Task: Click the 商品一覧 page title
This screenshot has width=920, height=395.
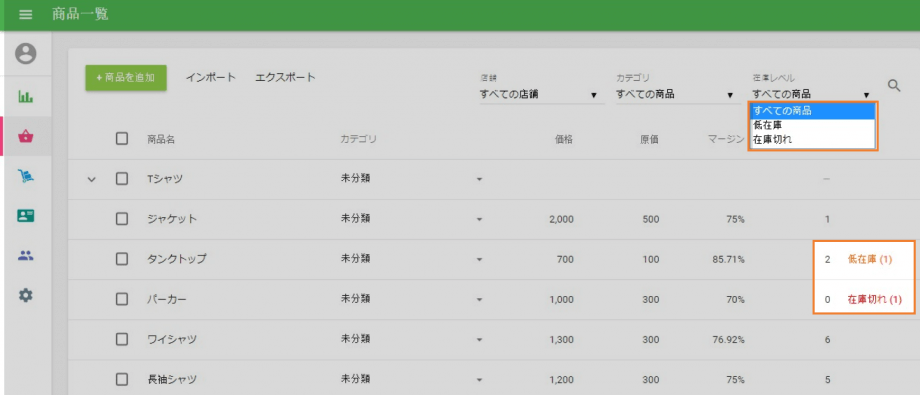Action: [80, 15]
